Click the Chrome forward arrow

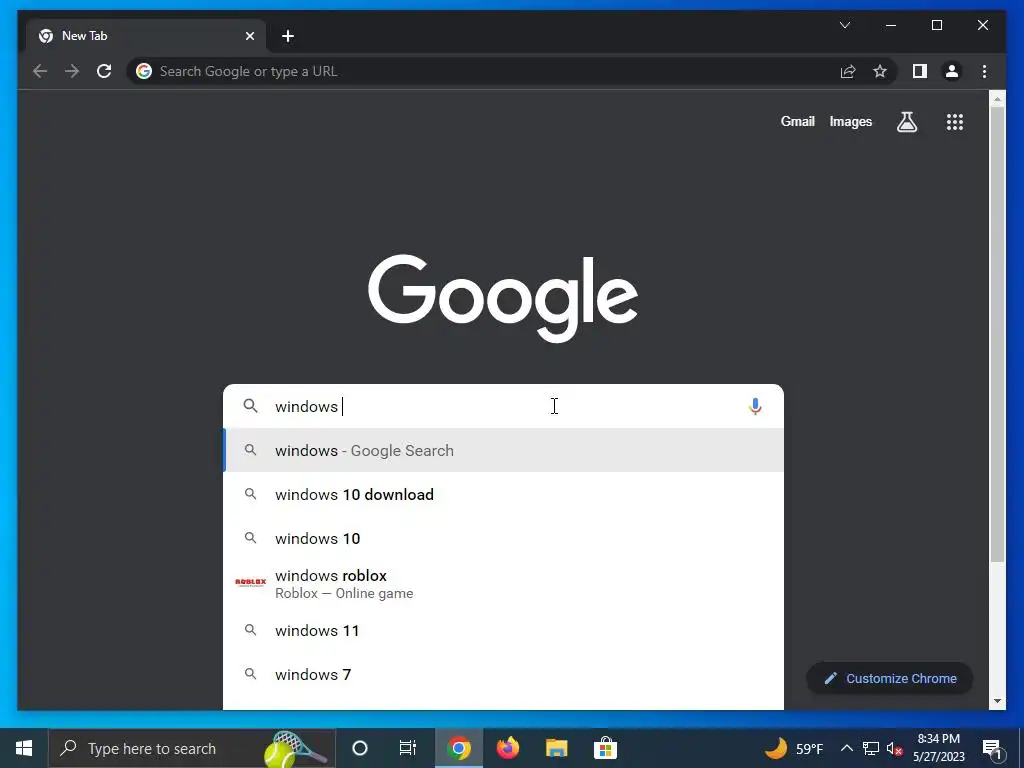pos(72,71)
